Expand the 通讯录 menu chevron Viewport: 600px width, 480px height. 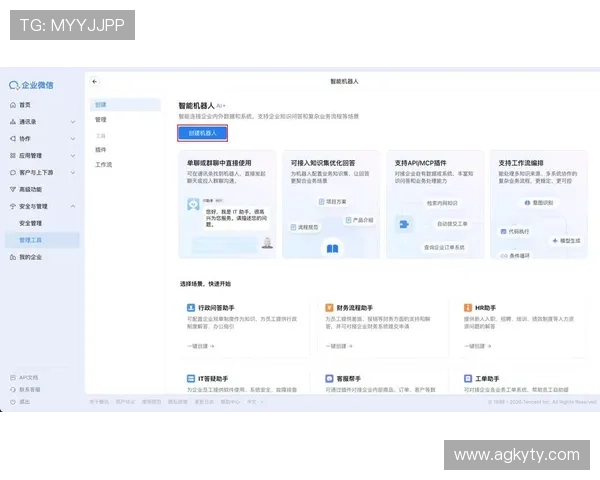coord(73,122)
